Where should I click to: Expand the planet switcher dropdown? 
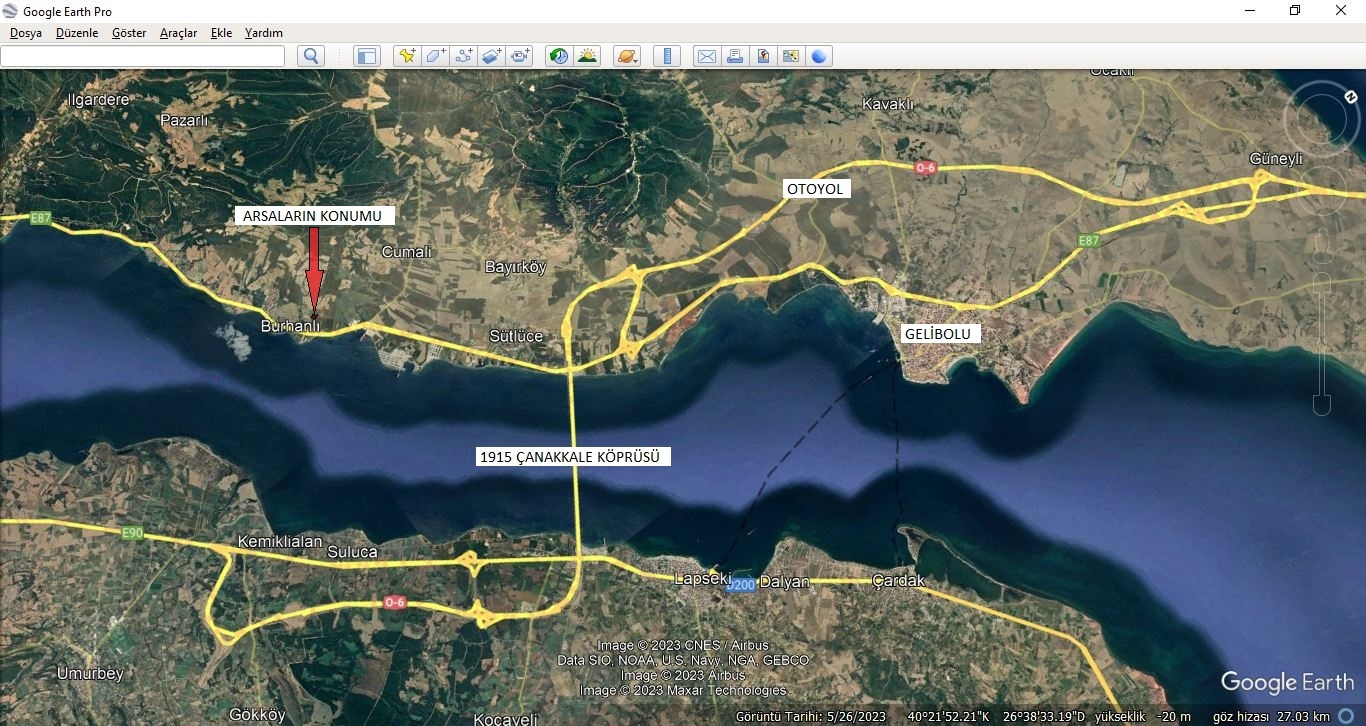627,56
